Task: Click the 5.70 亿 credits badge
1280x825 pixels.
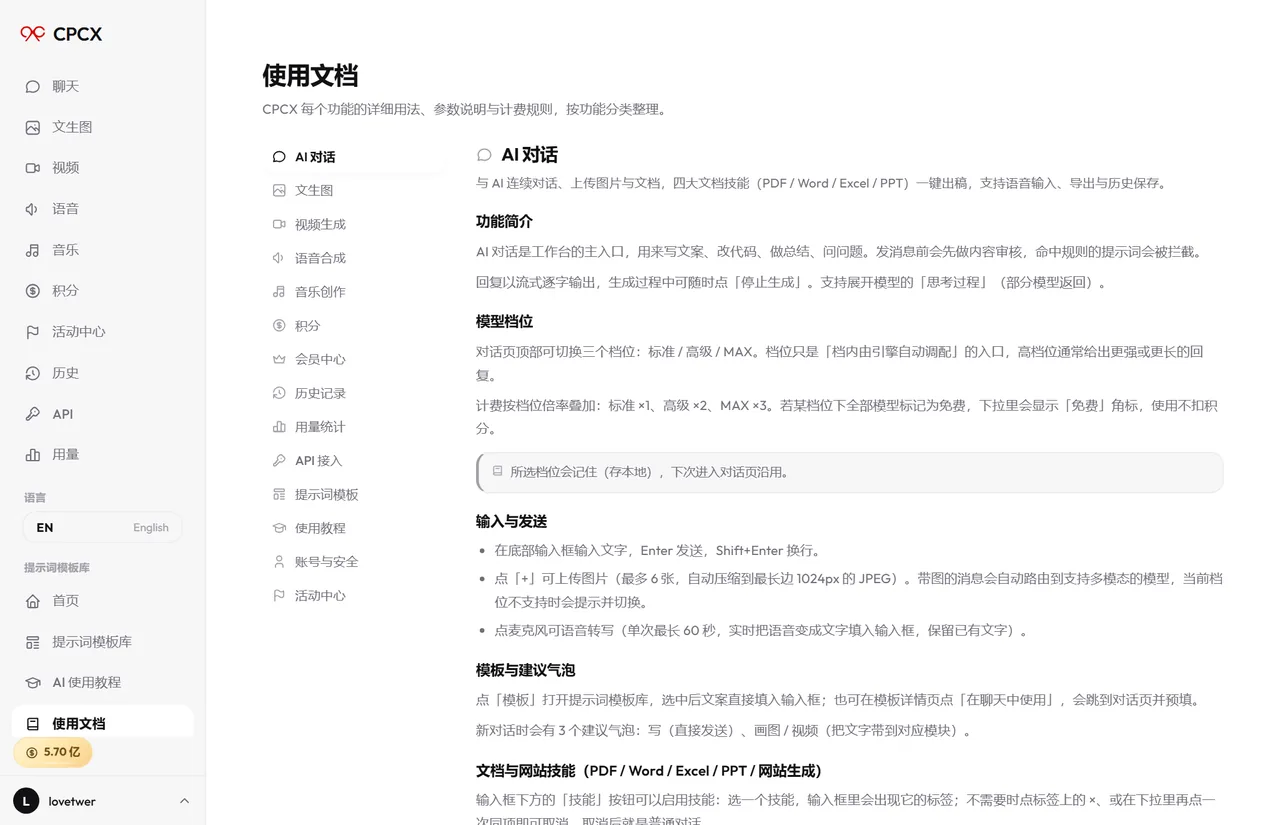Action: [x=52, y=752]
